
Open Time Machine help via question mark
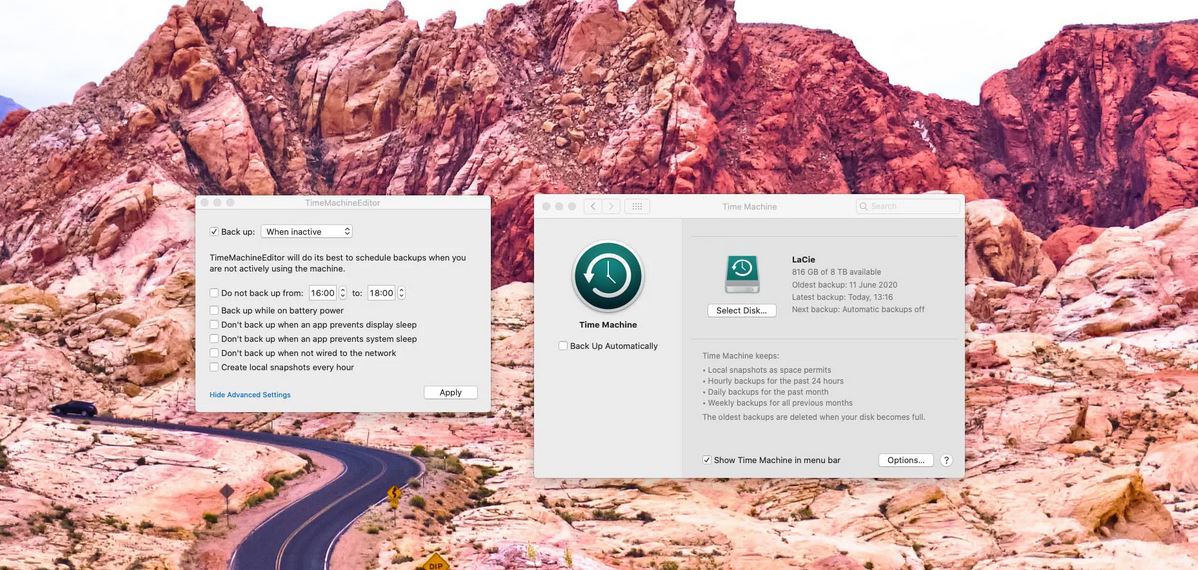point(946,460)
